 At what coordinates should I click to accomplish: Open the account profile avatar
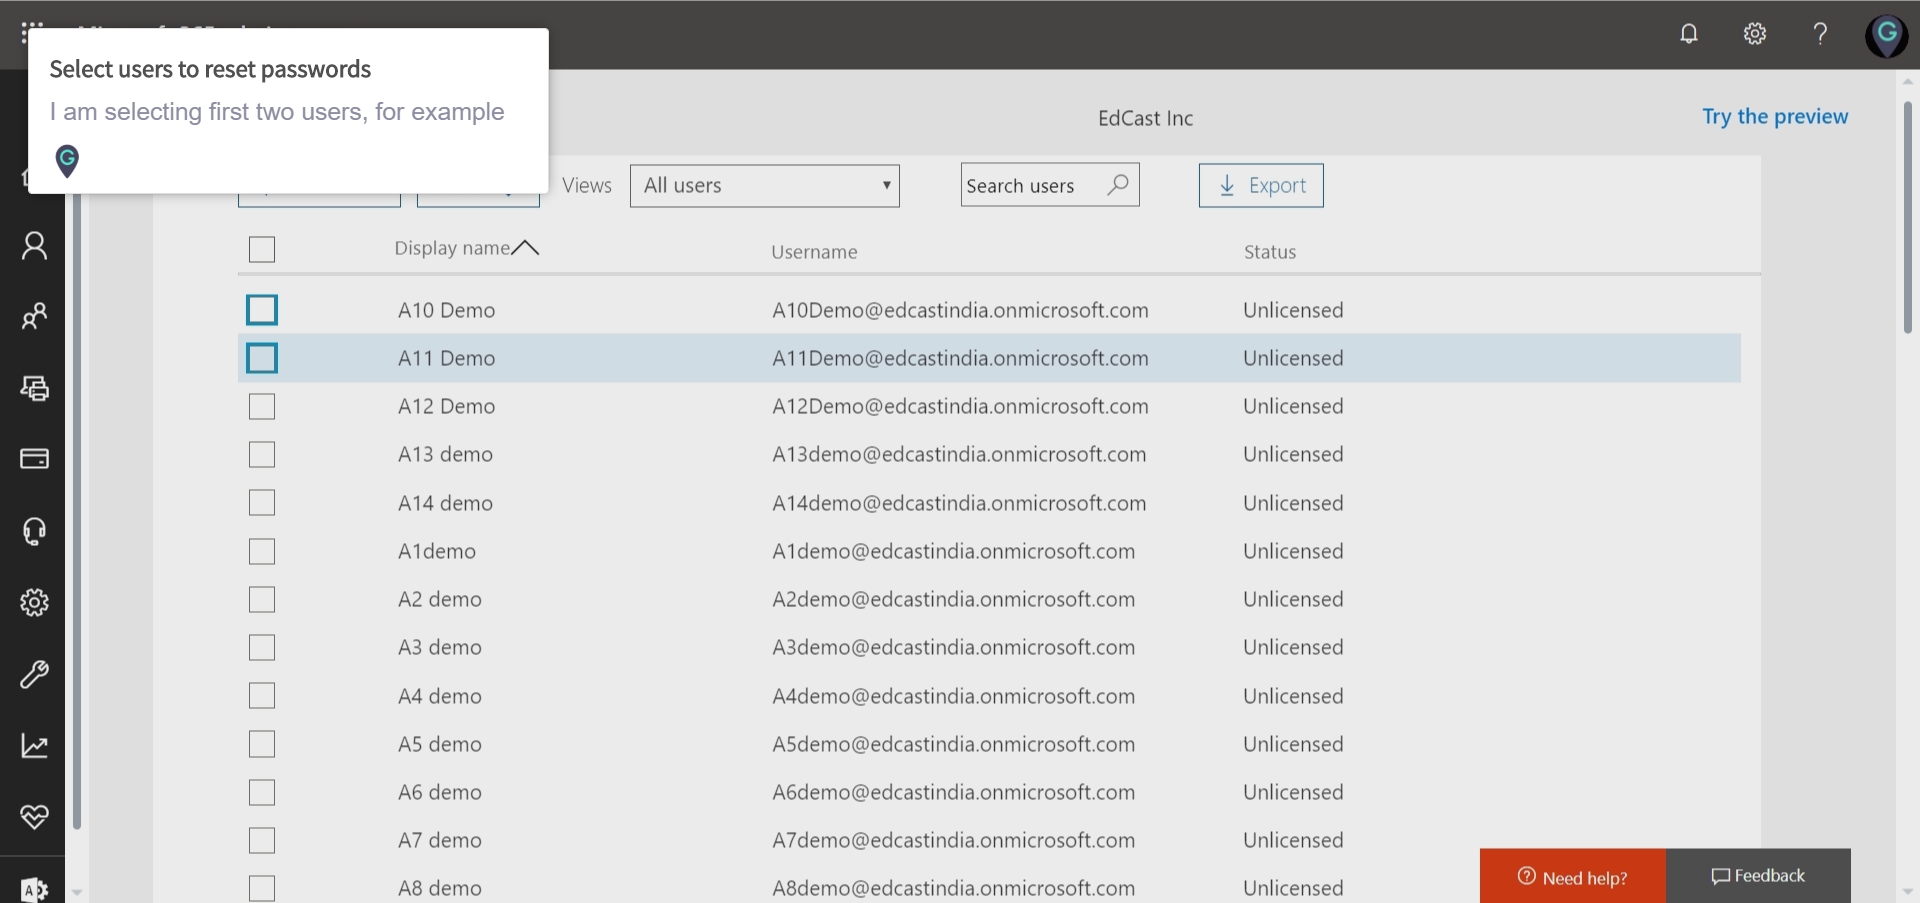pyautogui.click(x=1886, y=36)
